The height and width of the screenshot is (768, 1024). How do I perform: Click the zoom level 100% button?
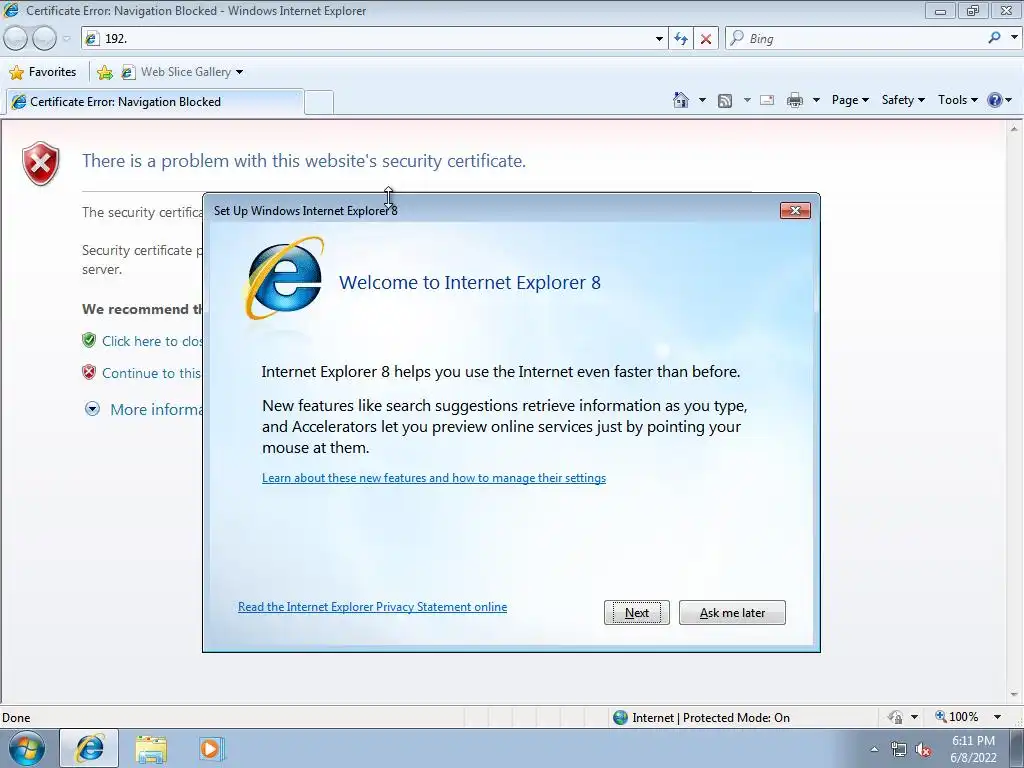[x=957, y=717]
